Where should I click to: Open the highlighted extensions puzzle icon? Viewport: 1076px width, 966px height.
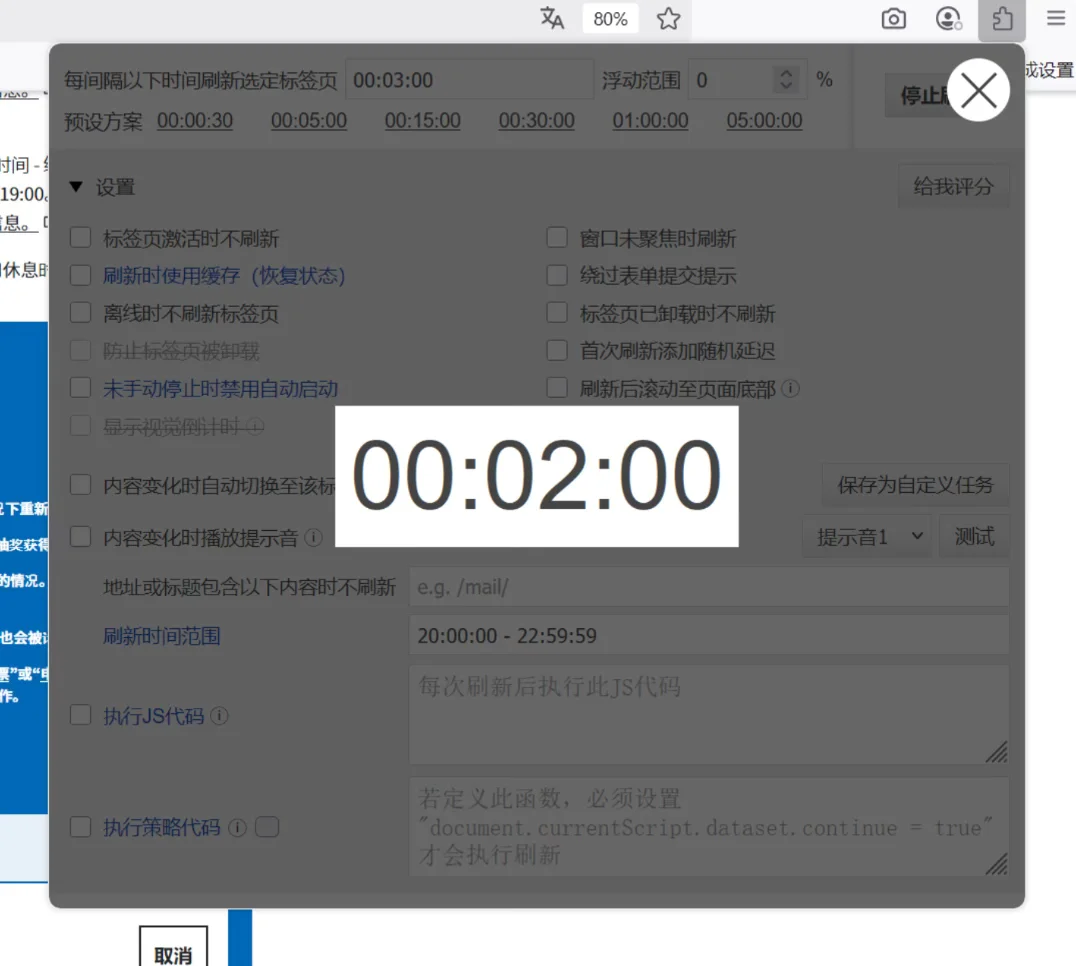pos(1002,18)
